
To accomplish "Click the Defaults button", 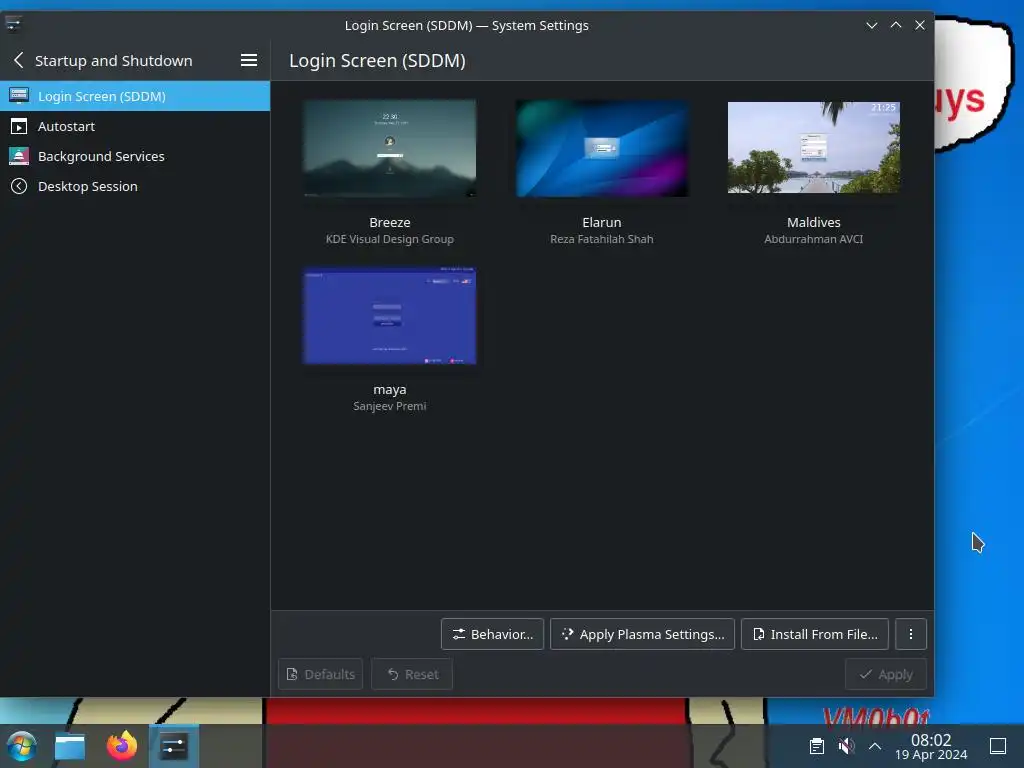I will [321, 674].
